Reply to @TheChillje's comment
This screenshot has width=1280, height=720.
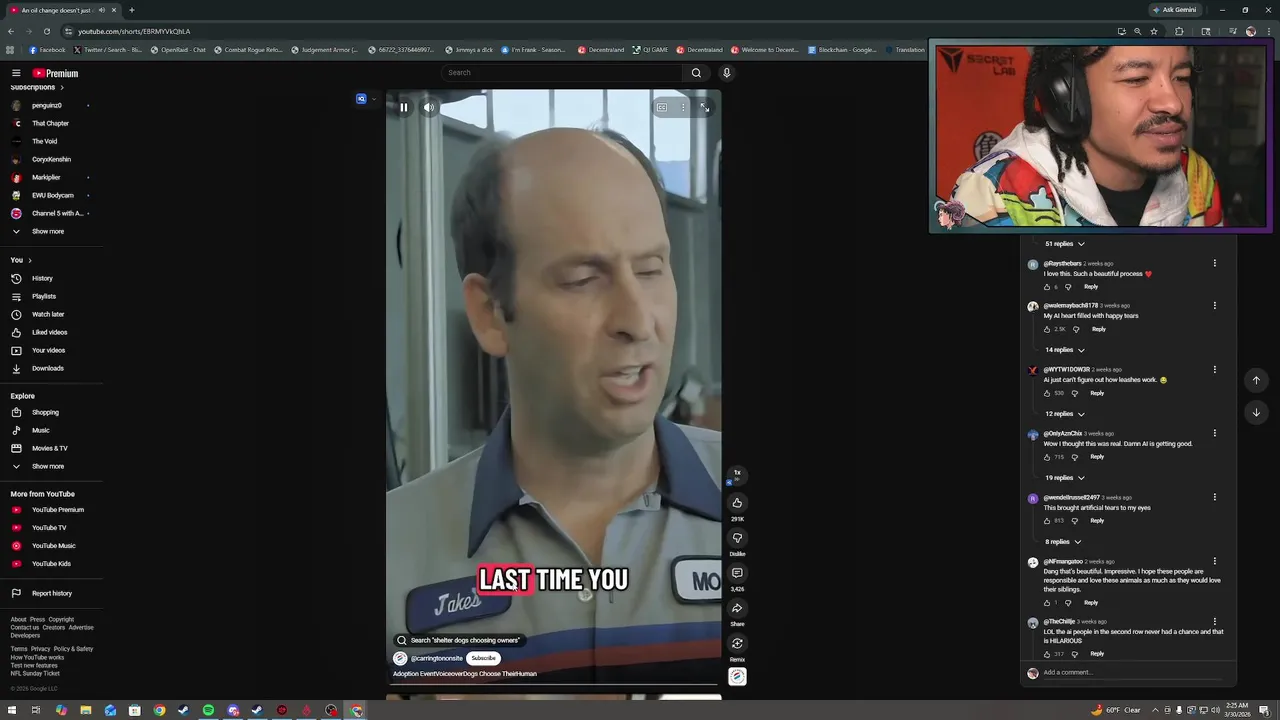[x=1097, y=654]
